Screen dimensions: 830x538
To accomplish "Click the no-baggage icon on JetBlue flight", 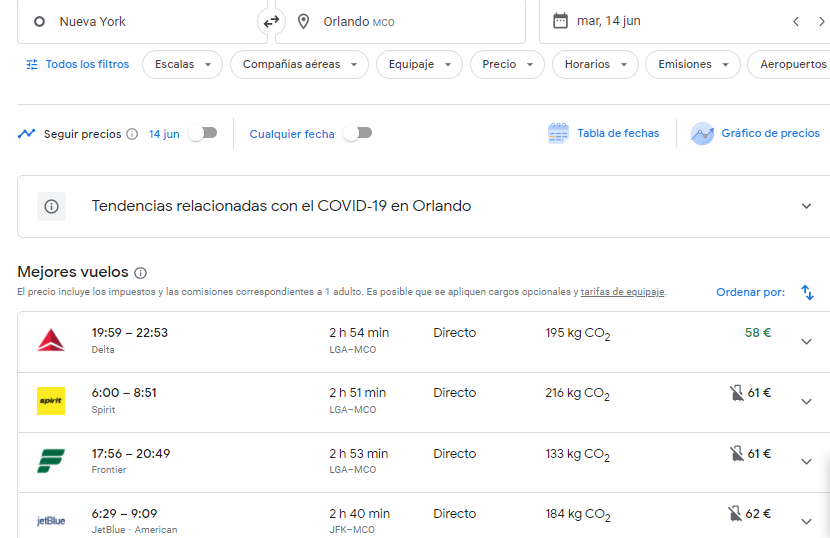I will click(x=735, y=514).
